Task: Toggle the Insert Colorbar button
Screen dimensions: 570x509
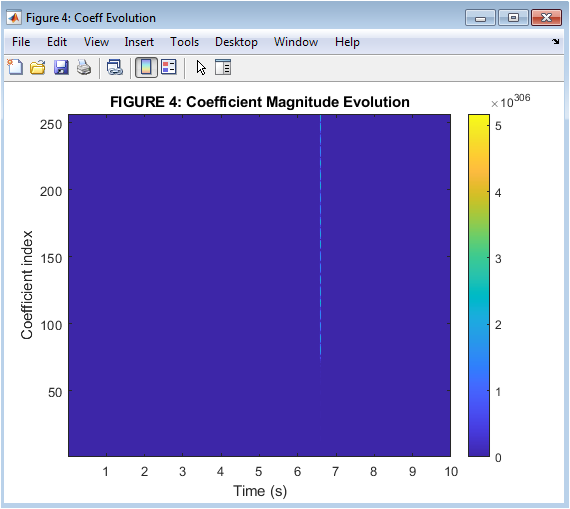Action: pyautogui.click(x=146, y=67)
